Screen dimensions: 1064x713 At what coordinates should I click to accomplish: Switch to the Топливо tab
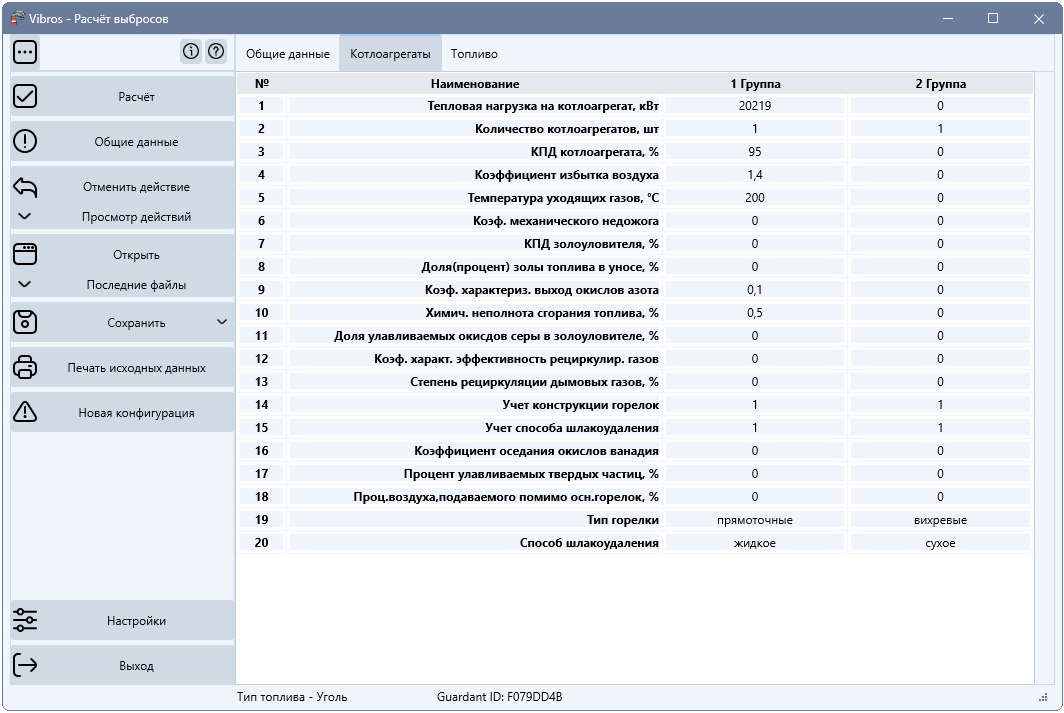pos(474,54)
